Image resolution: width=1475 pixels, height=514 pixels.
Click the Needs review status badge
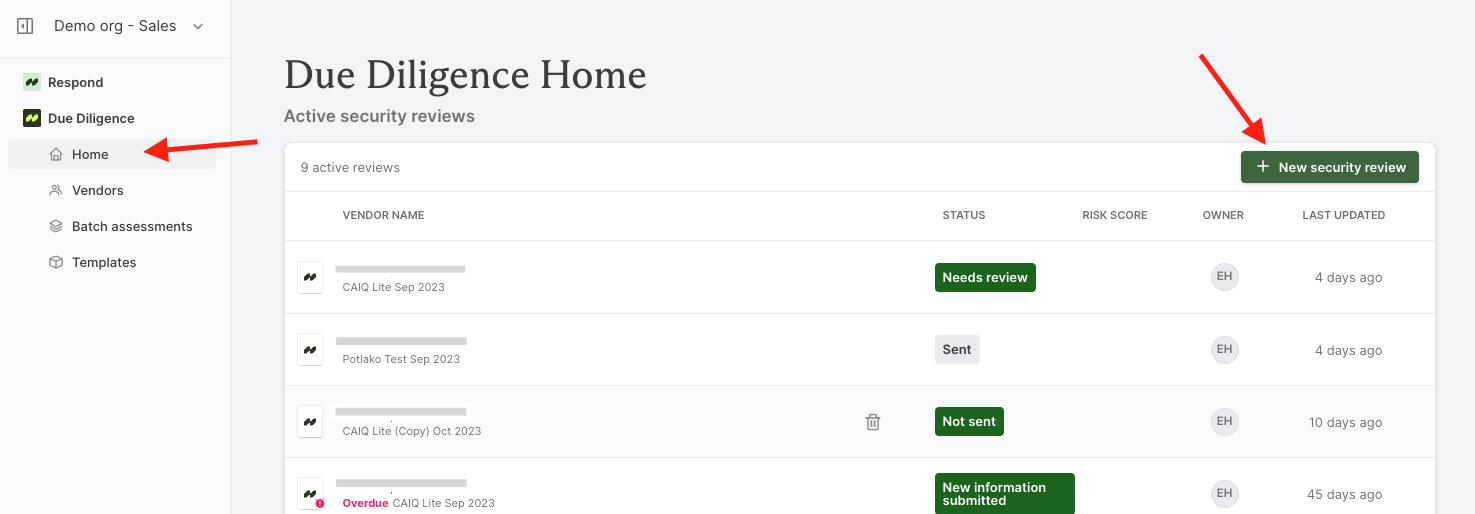coord(985,277)
